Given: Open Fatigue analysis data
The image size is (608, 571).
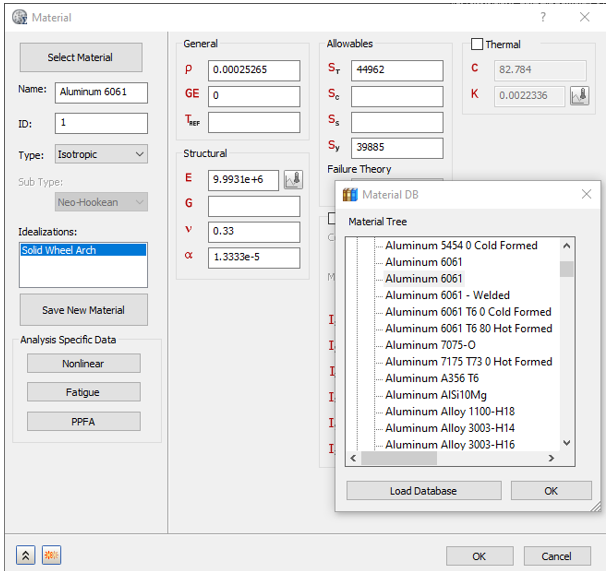Looking at the screenshot, I should pos(83,392).
